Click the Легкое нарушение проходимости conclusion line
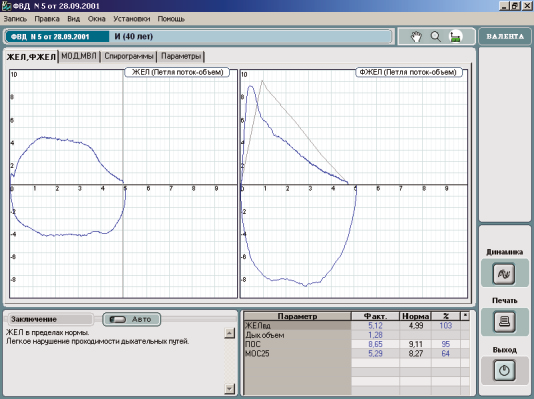The image size is (534, 399). (x=97, y=341)
